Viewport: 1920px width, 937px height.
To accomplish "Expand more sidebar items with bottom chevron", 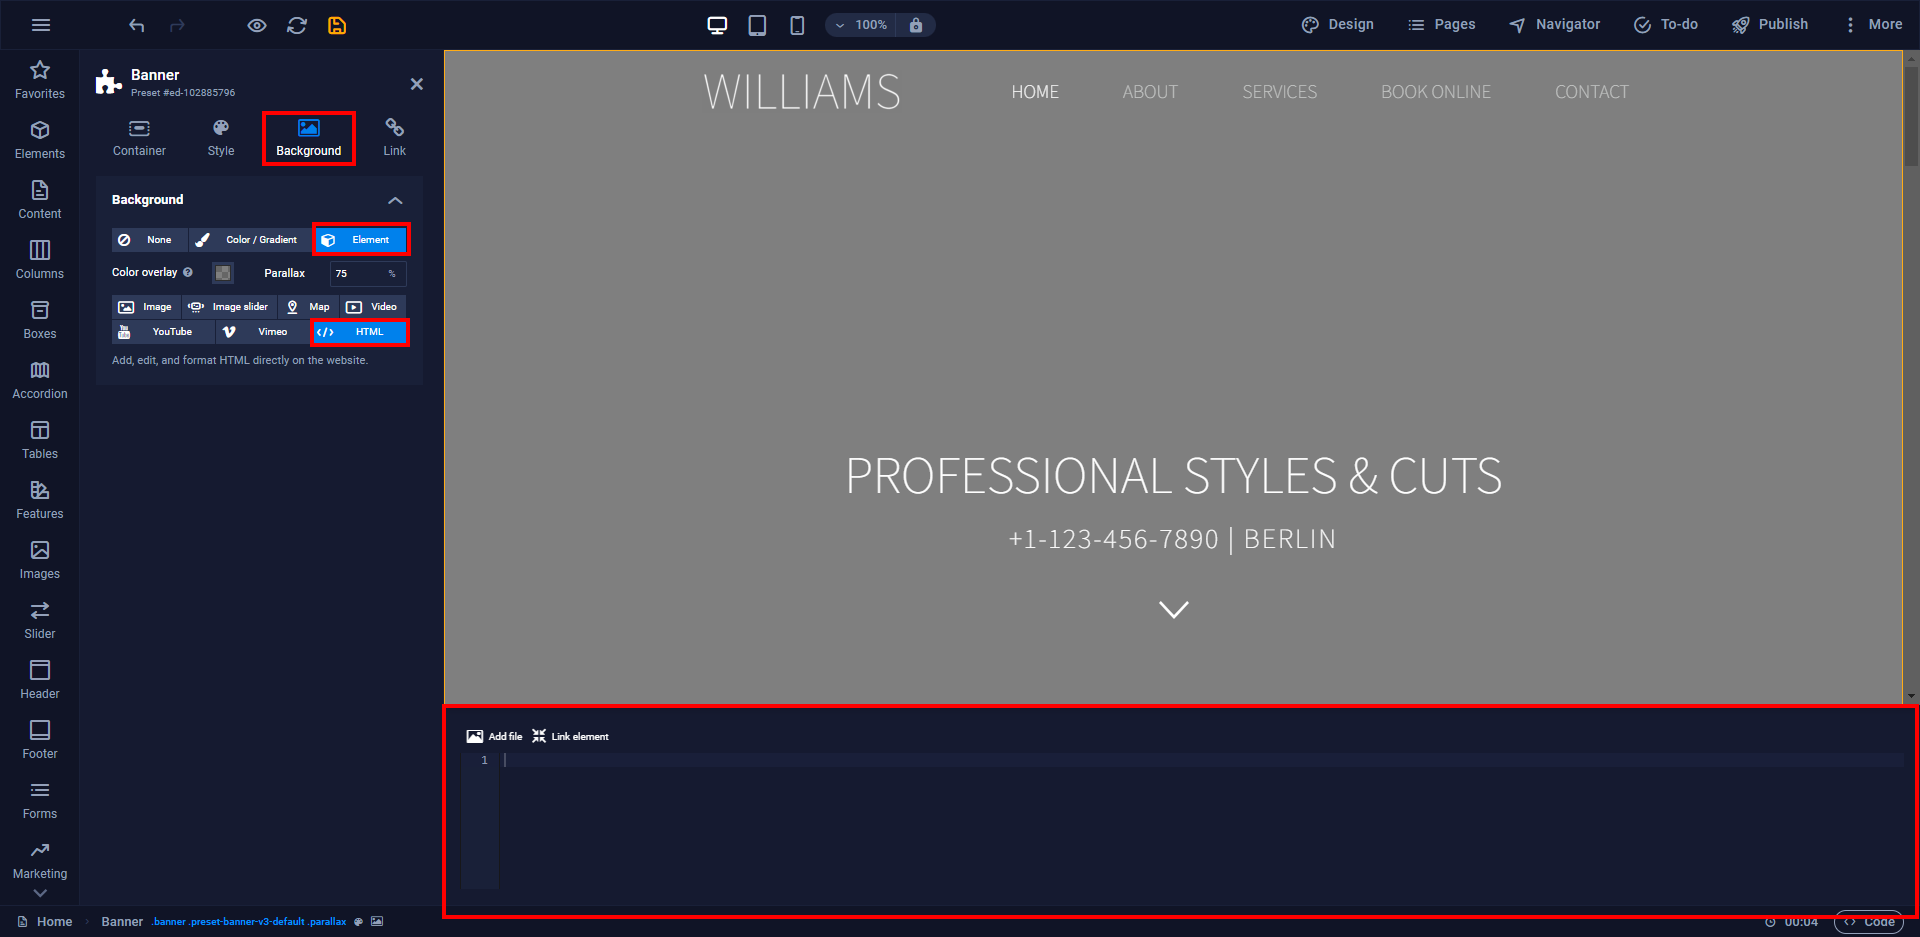I will 40,893.
